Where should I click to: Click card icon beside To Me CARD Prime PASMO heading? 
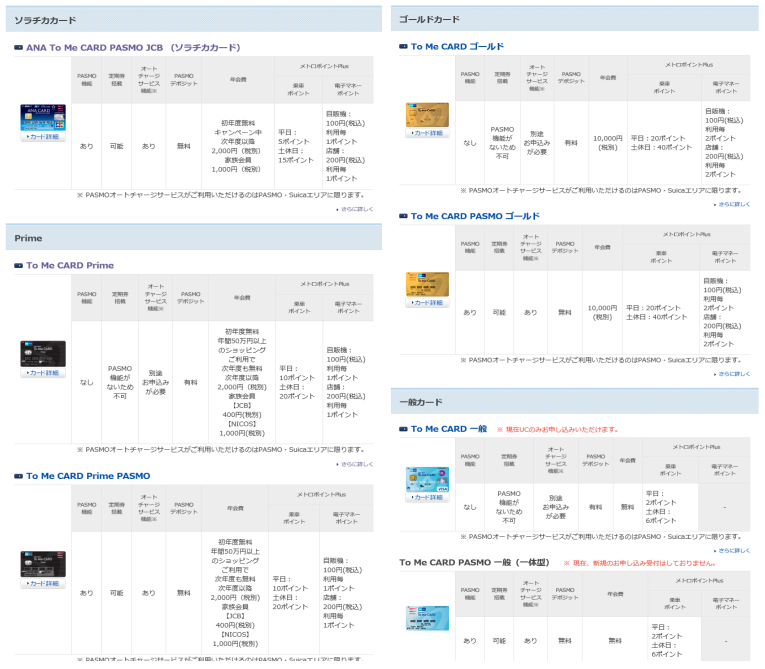pyautogui.click(x=19, y=476)
